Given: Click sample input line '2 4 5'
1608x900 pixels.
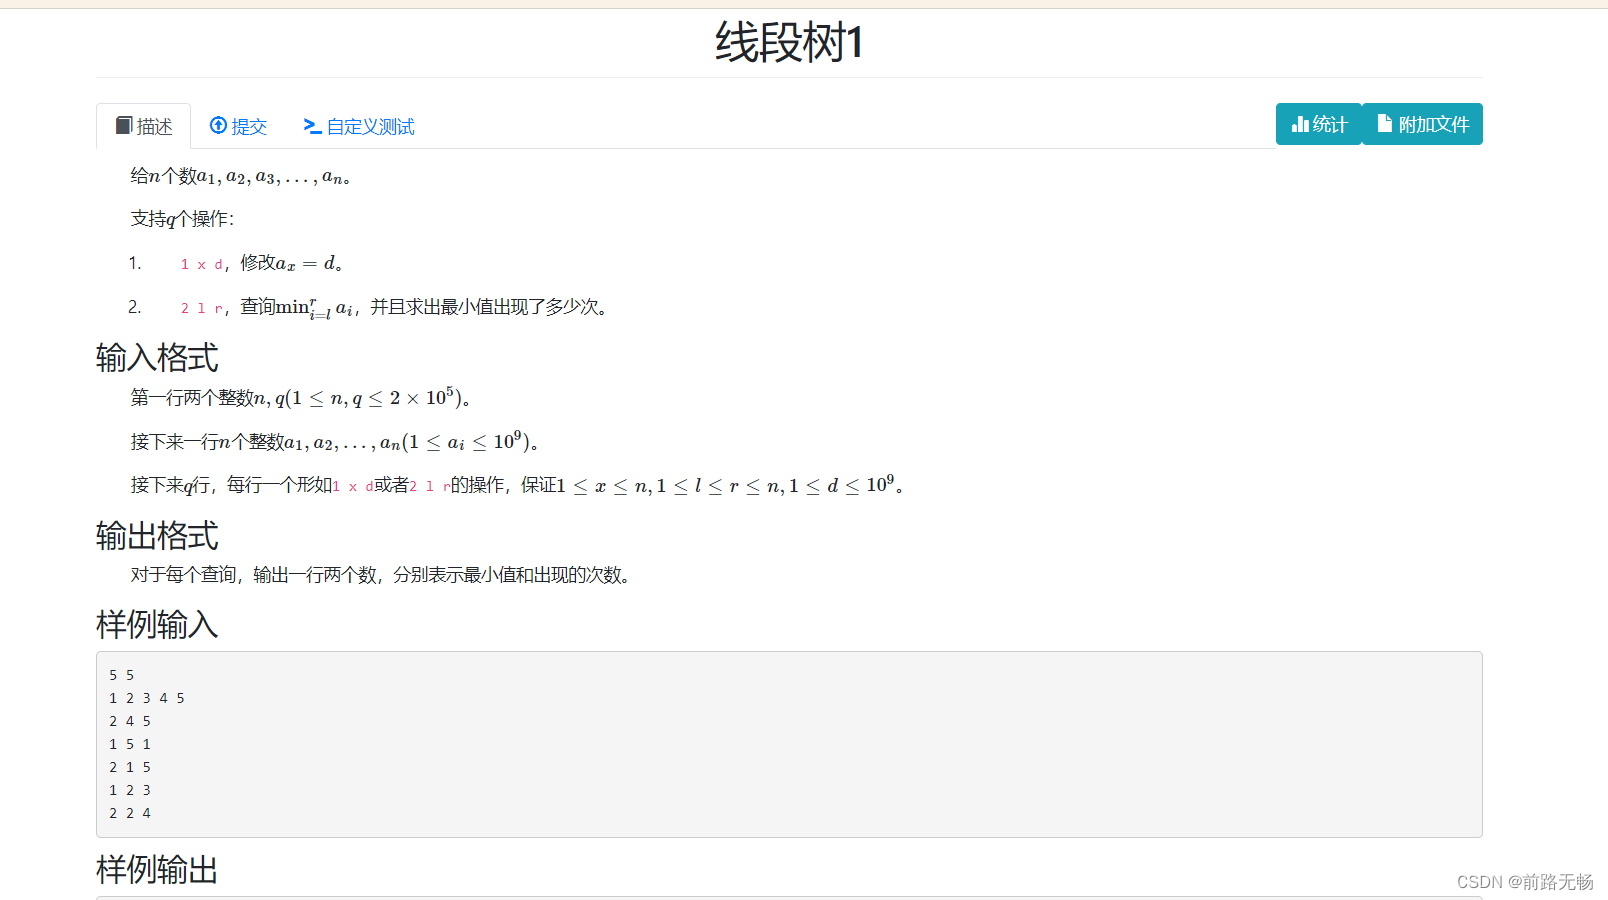Looking at the screenshot, I should (x=130, y=721).
